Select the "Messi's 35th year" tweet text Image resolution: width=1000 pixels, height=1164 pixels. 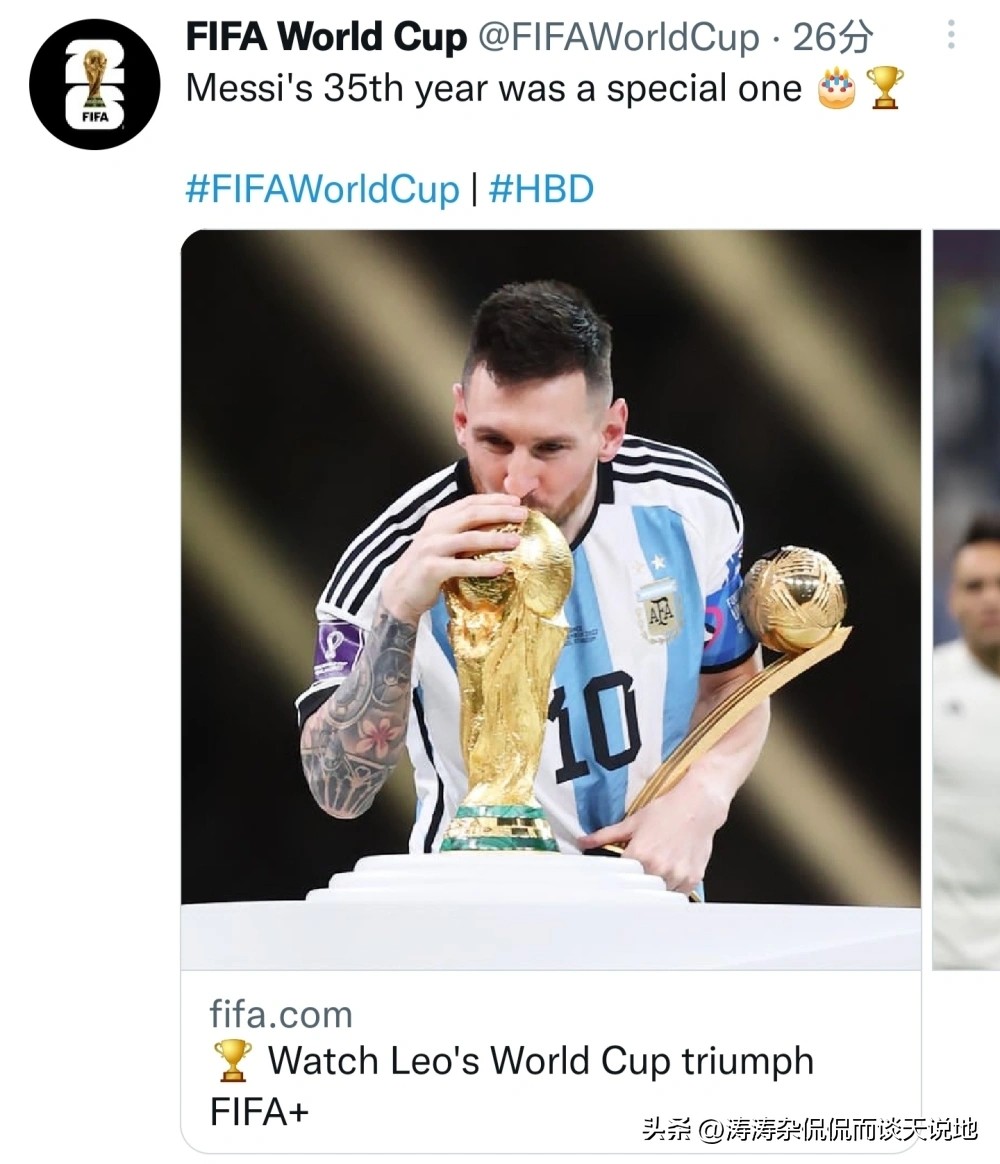[494, 89]
